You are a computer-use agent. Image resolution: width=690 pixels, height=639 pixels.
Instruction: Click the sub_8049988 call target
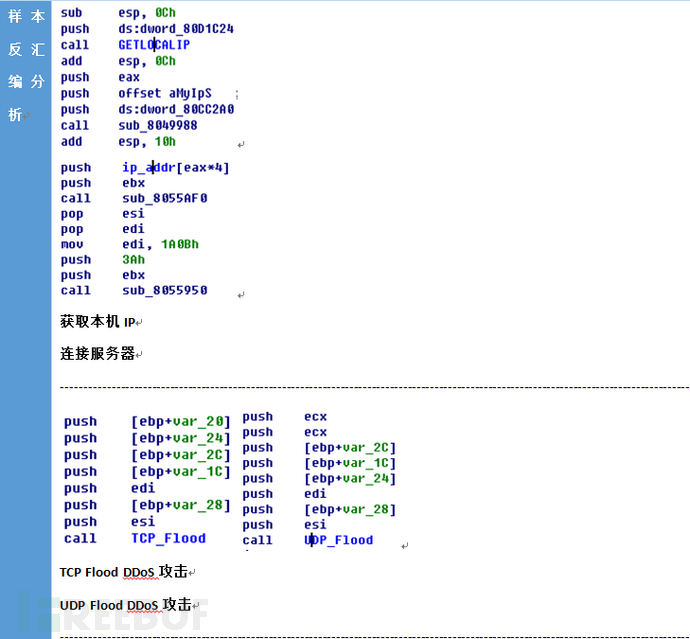click(158, 125)
